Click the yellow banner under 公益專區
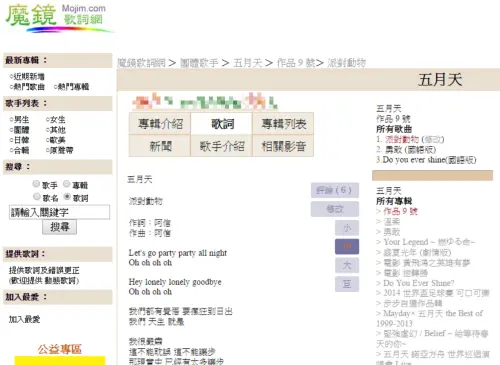500x365 pixels. 60,361
